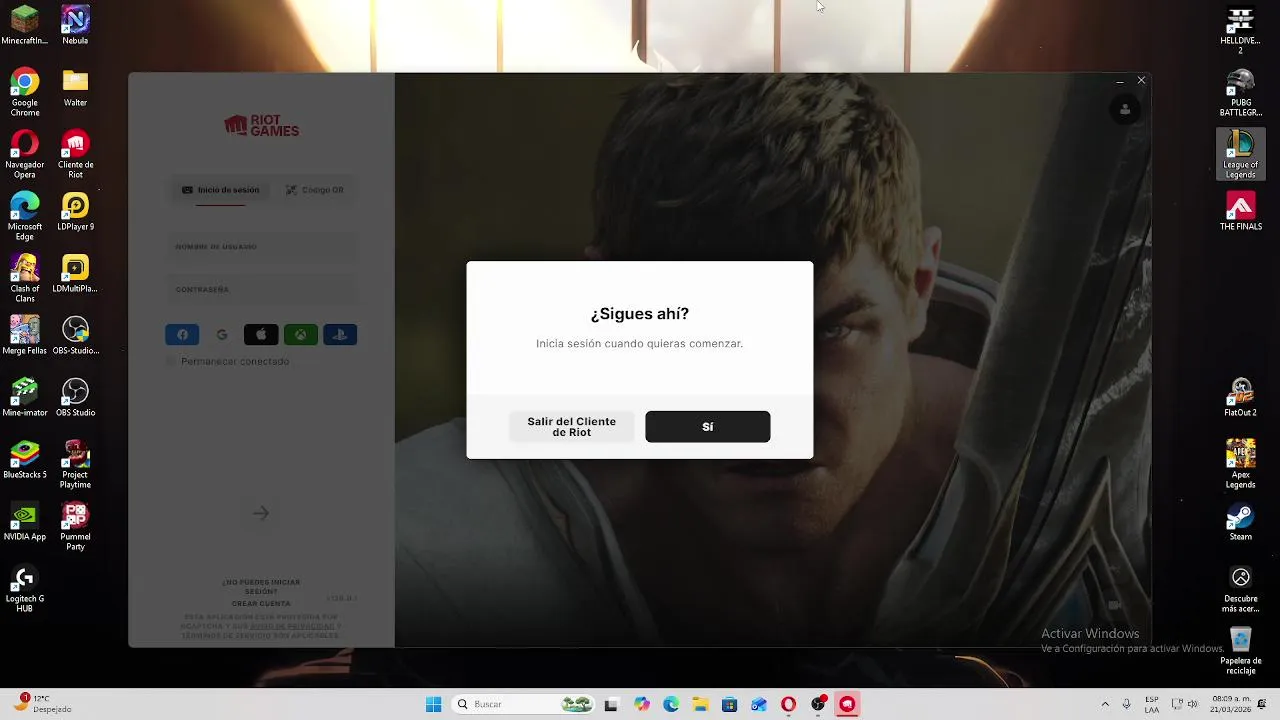Select the Mine-imator desktop shortcut

click(x=25, y=397)
